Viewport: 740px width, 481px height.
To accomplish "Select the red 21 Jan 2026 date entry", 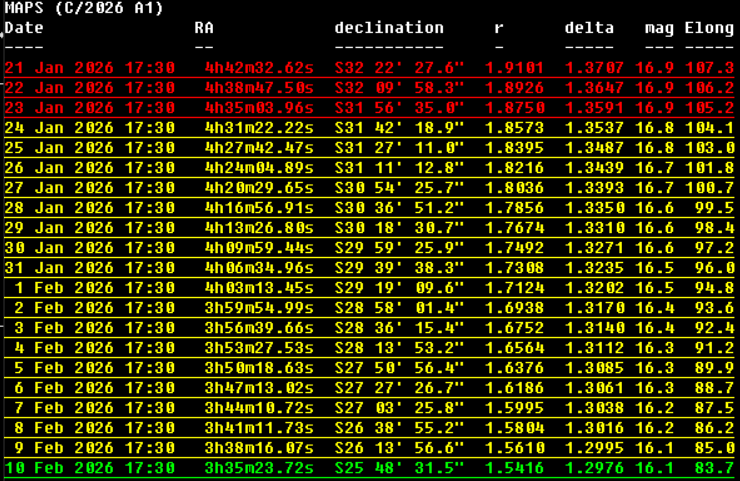I will tap(90, 68).
